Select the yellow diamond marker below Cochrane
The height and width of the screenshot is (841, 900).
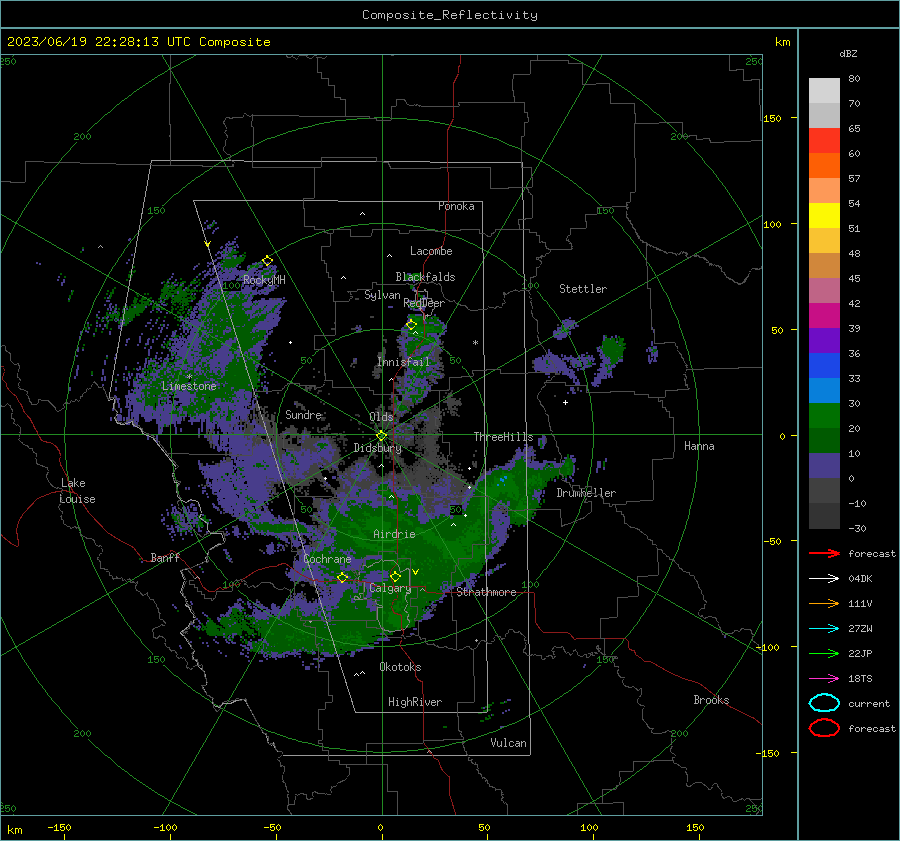click(x=342, y=578)
